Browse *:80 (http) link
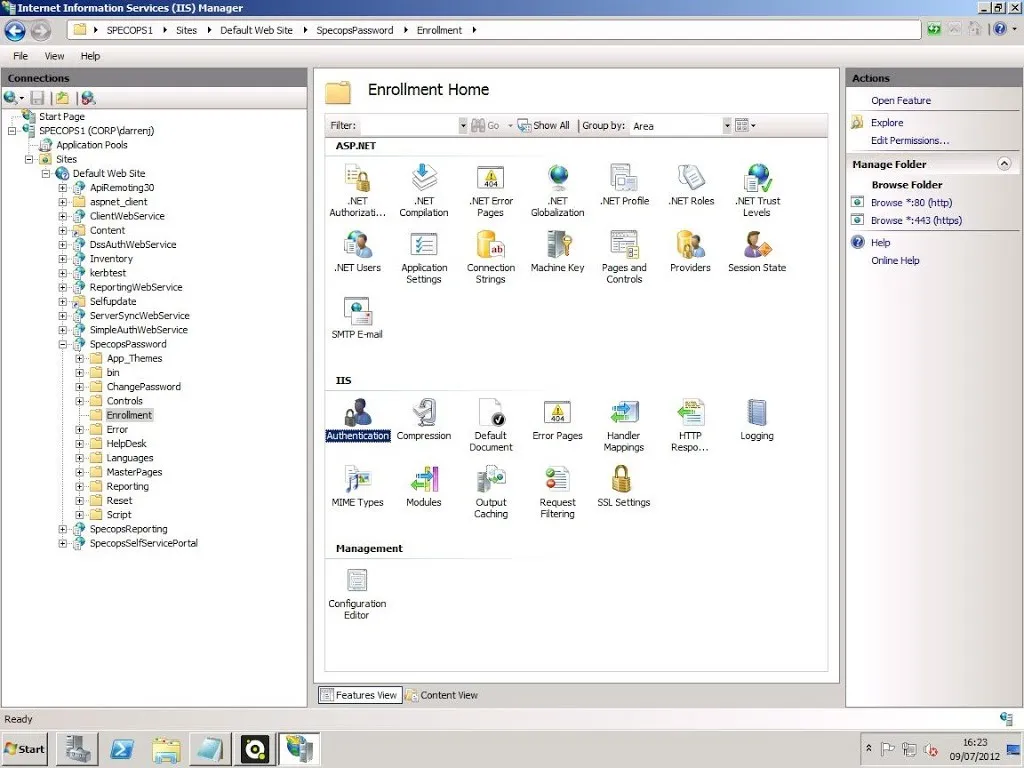Screen dimensions: 1024x768 [x=911, y=202]
